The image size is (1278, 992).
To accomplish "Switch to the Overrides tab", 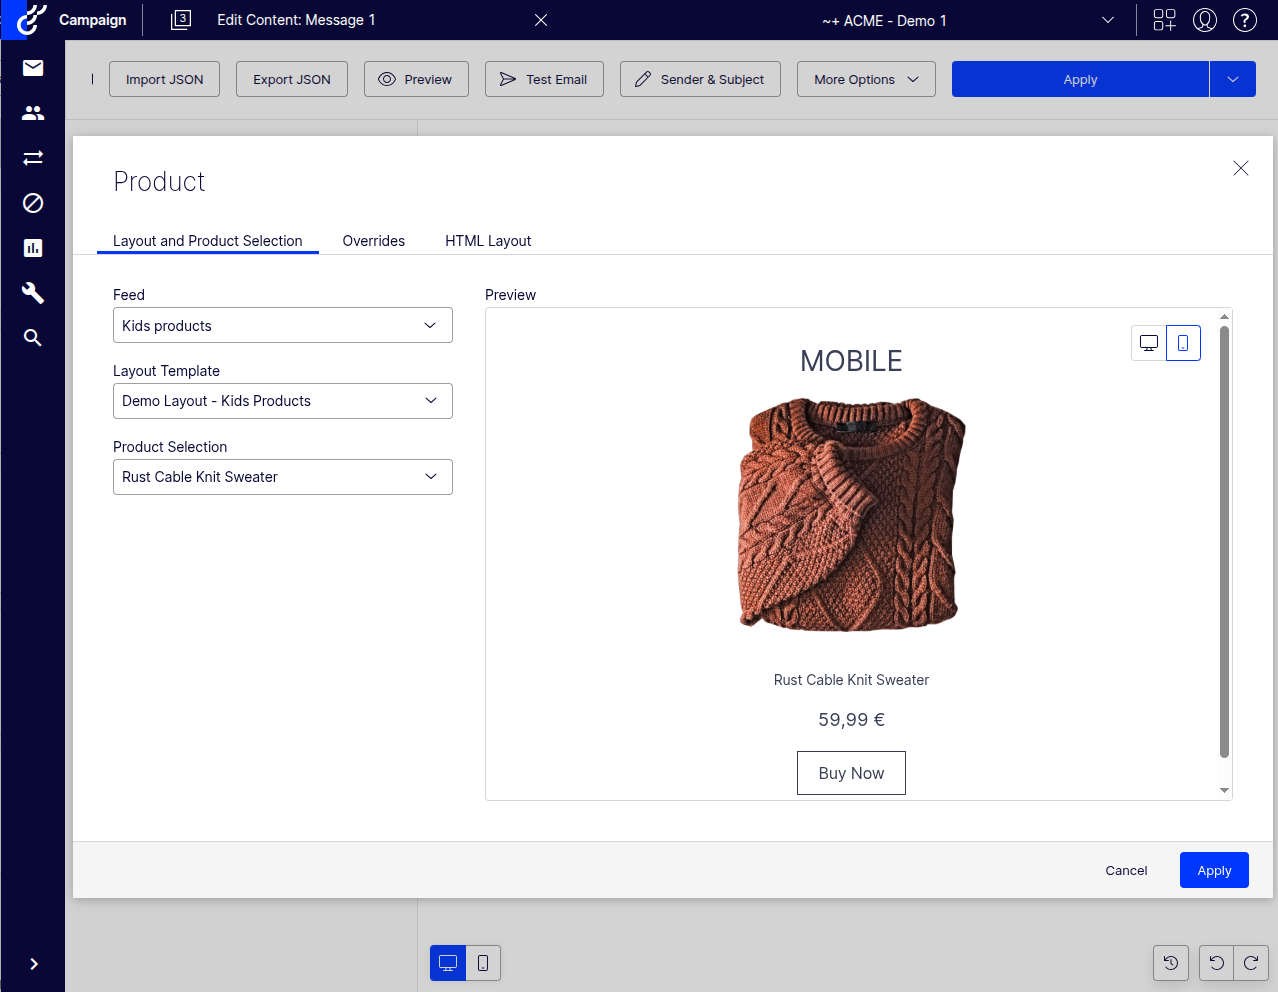I will tap(373, 241).
